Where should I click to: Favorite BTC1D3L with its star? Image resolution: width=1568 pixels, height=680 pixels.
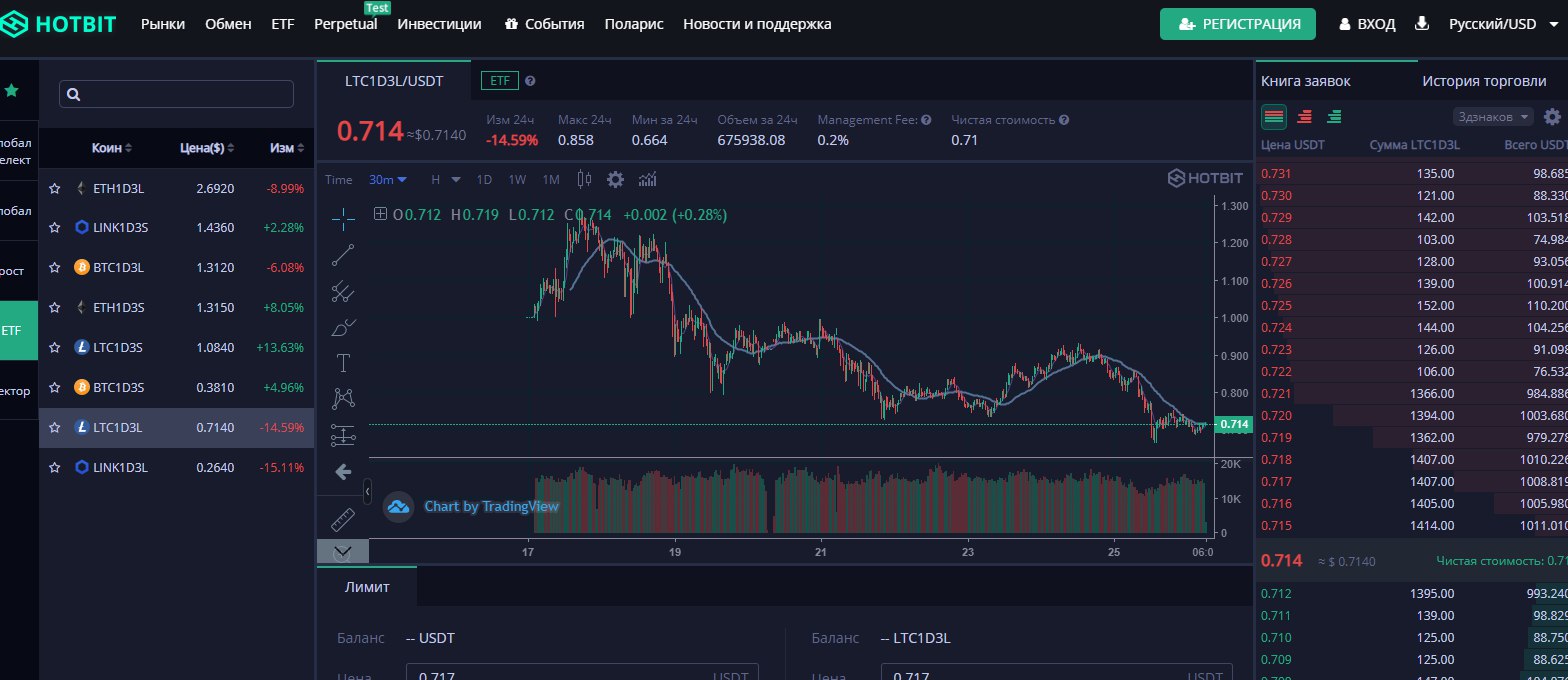click(55, 268)
